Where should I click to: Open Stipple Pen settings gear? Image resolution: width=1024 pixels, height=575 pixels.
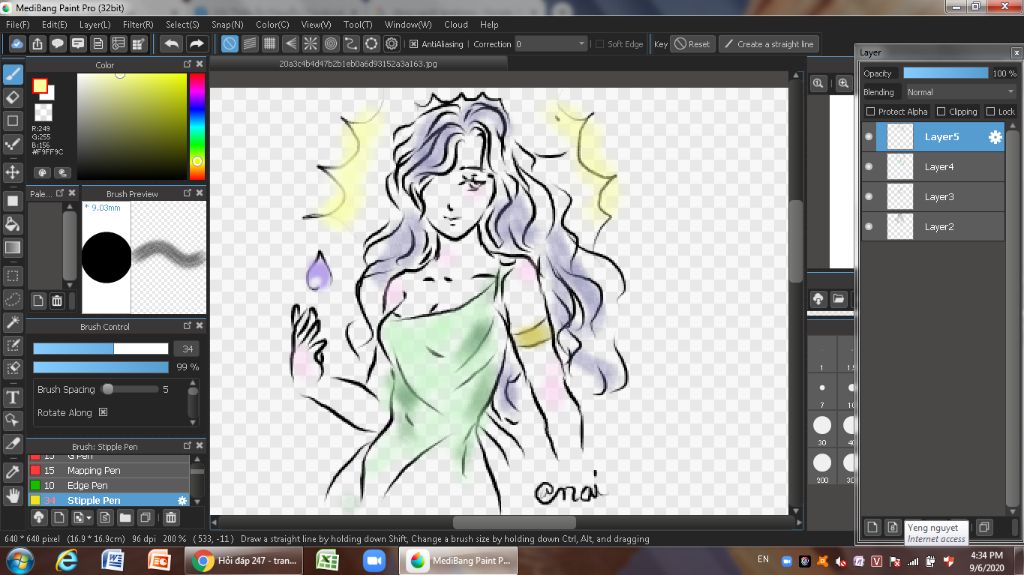point(182,501)
